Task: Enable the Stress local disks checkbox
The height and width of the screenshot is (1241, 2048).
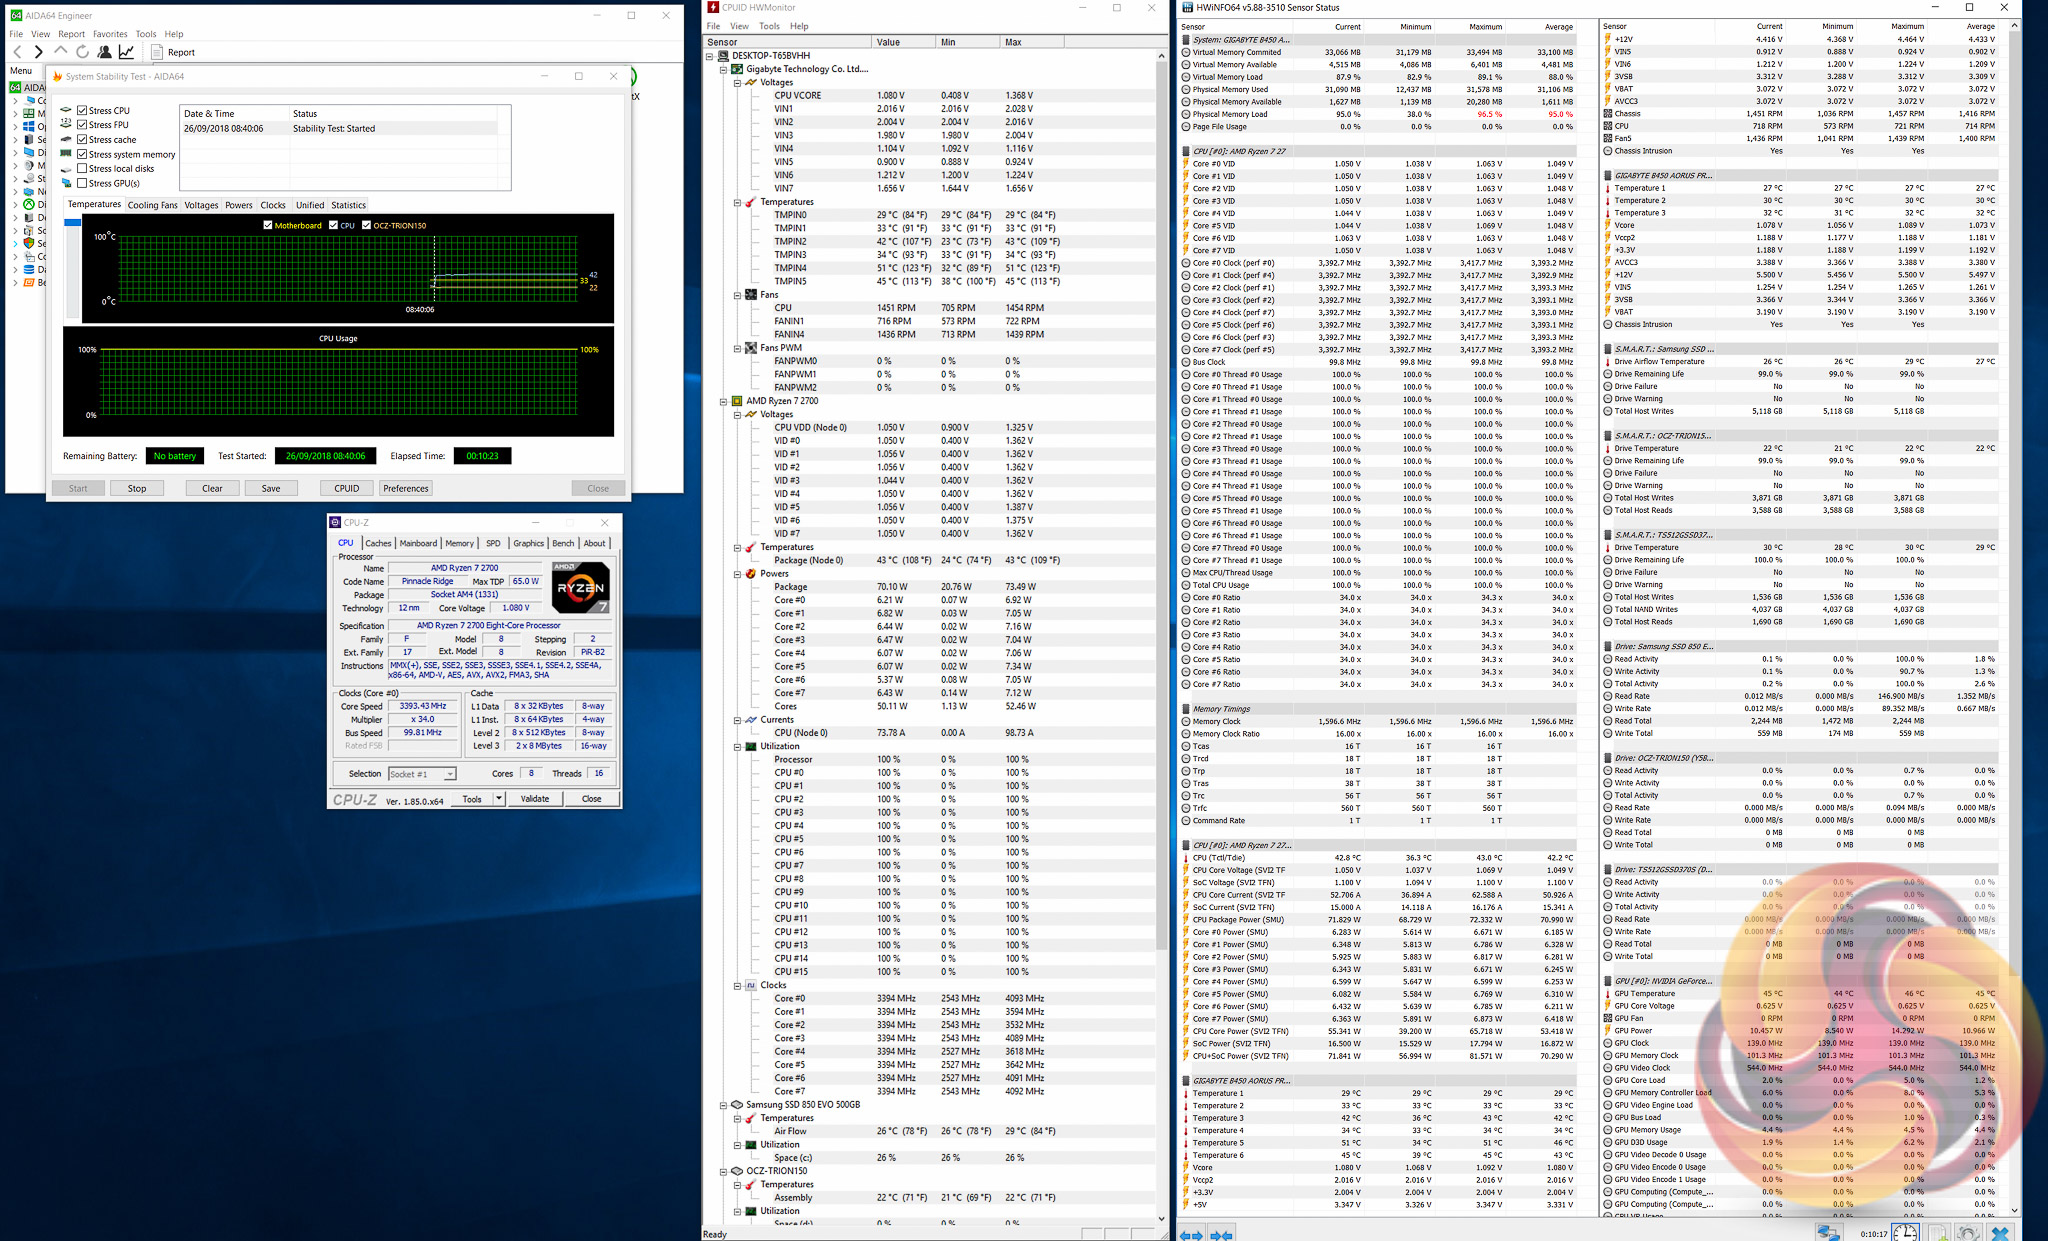Action: coord(82,169)
